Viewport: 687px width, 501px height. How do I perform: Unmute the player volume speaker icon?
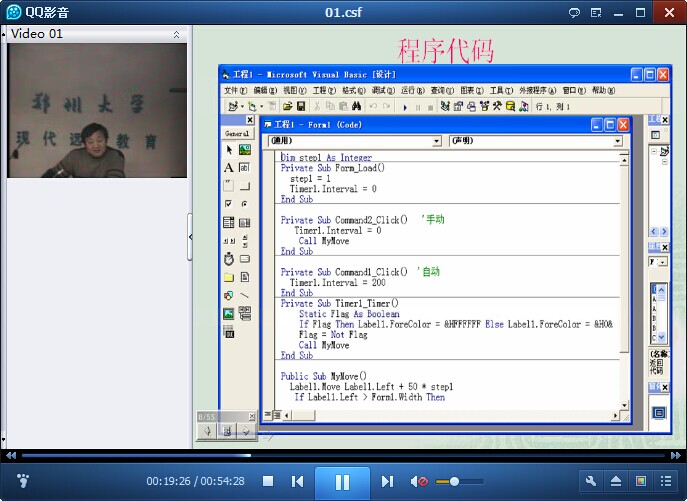[418, 482]
